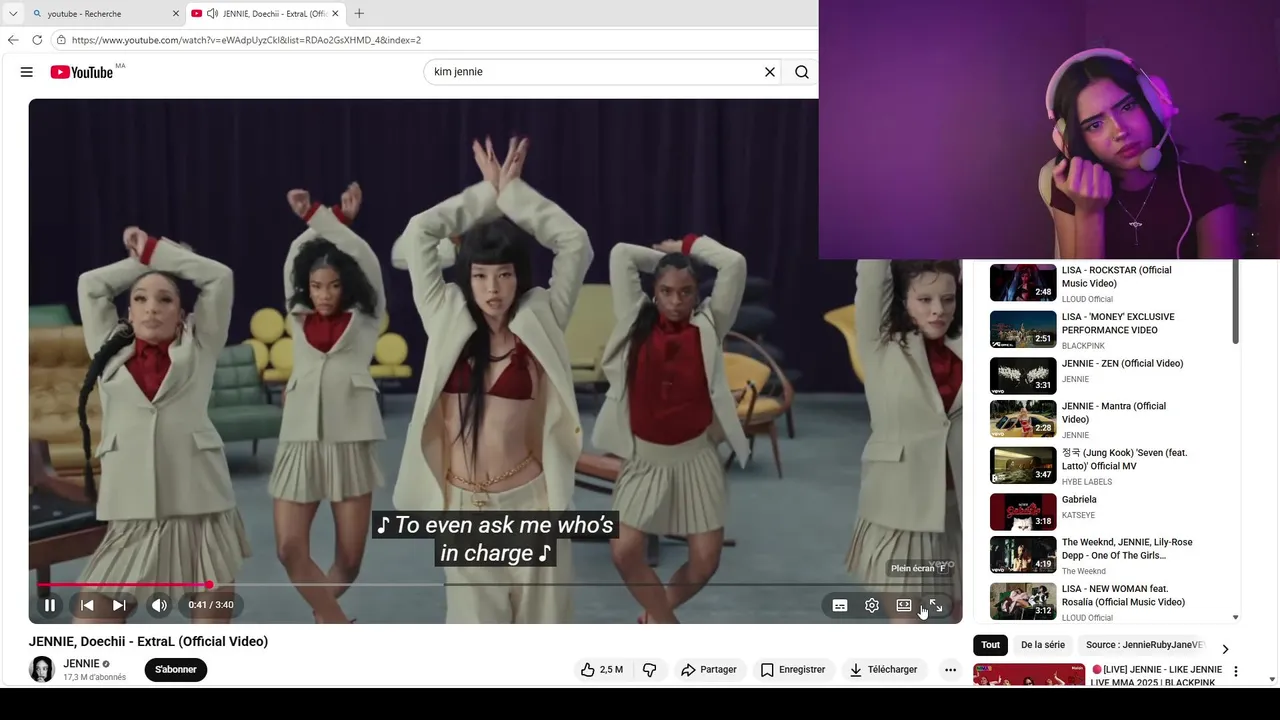
Task: Open JENNIE channel name link
Action: pyautogui.click(x=82, y=664)
